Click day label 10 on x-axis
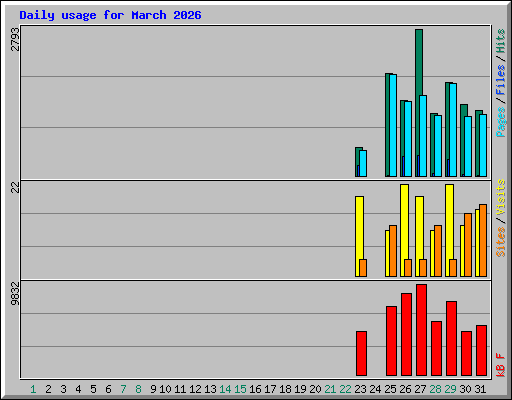Viewport: 512px width, 400px height. coord(165,389)
